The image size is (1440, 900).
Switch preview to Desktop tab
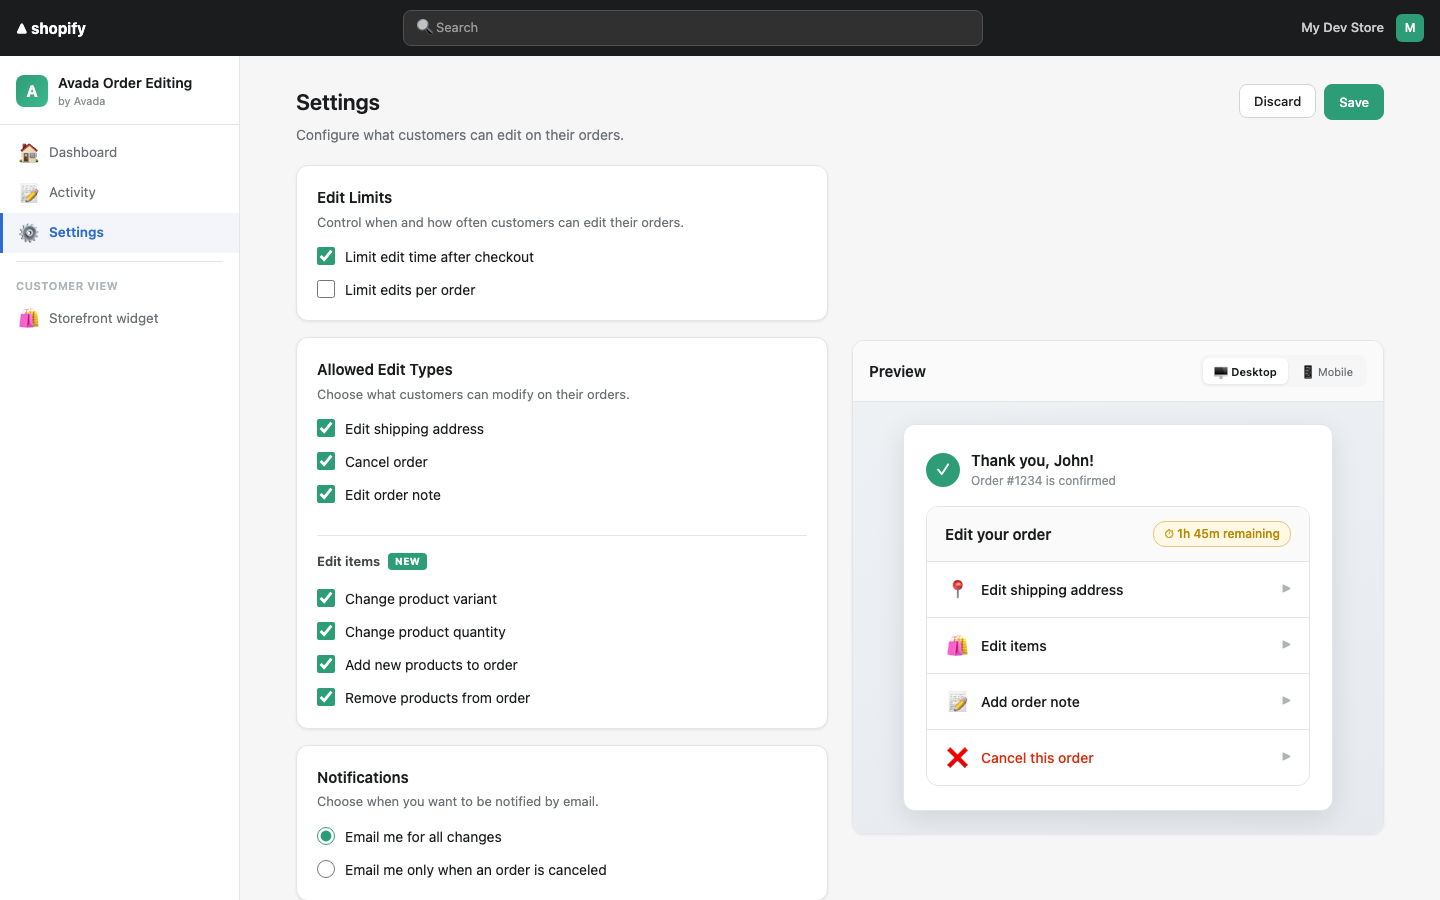[x=1245, y=372]
